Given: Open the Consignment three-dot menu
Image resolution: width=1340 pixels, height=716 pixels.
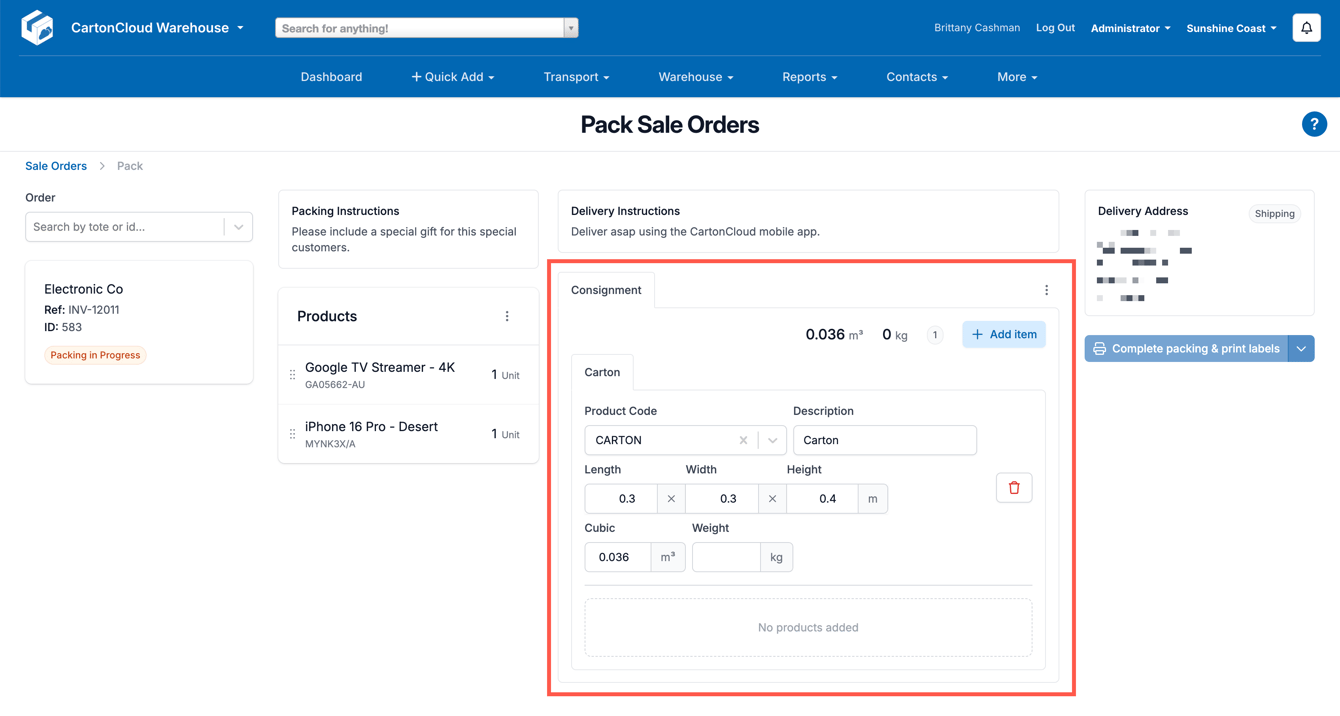Looking at the screenshot, I should point(1047,290).
